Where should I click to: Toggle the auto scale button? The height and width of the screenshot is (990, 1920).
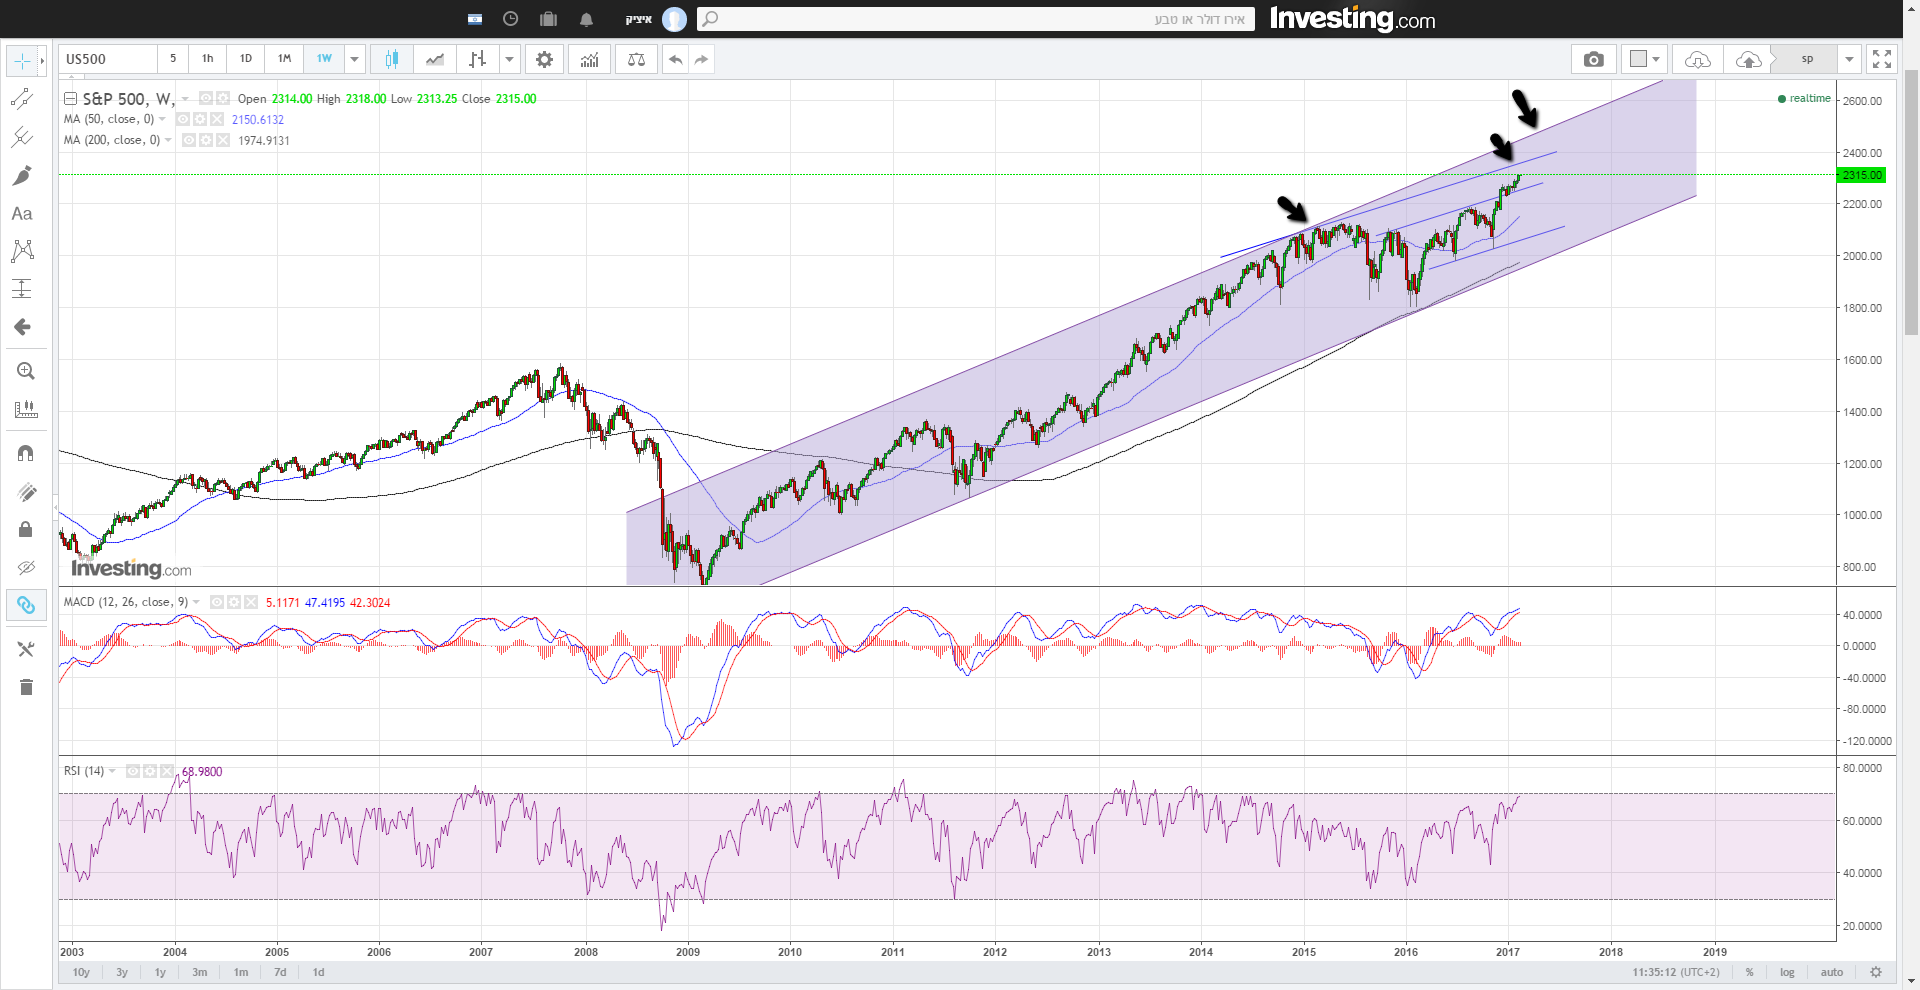(x=1832, y=972)
